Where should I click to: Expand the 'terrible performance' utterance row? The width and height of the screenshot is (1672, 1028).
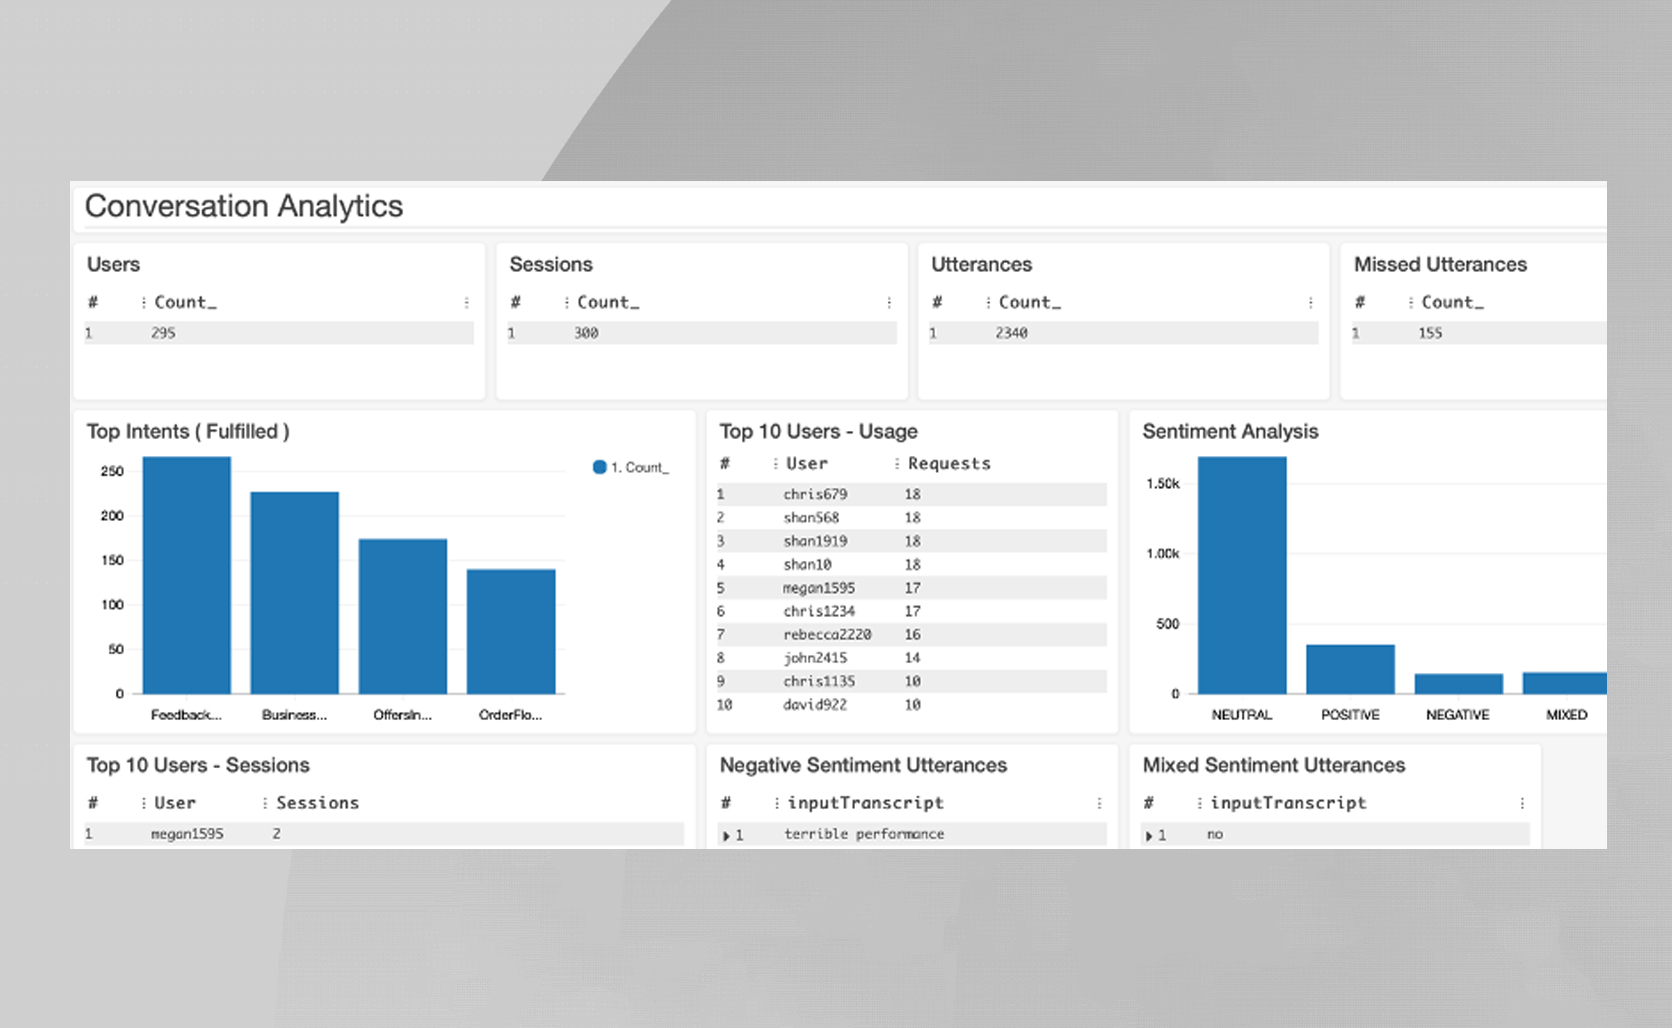coord(726,835)
